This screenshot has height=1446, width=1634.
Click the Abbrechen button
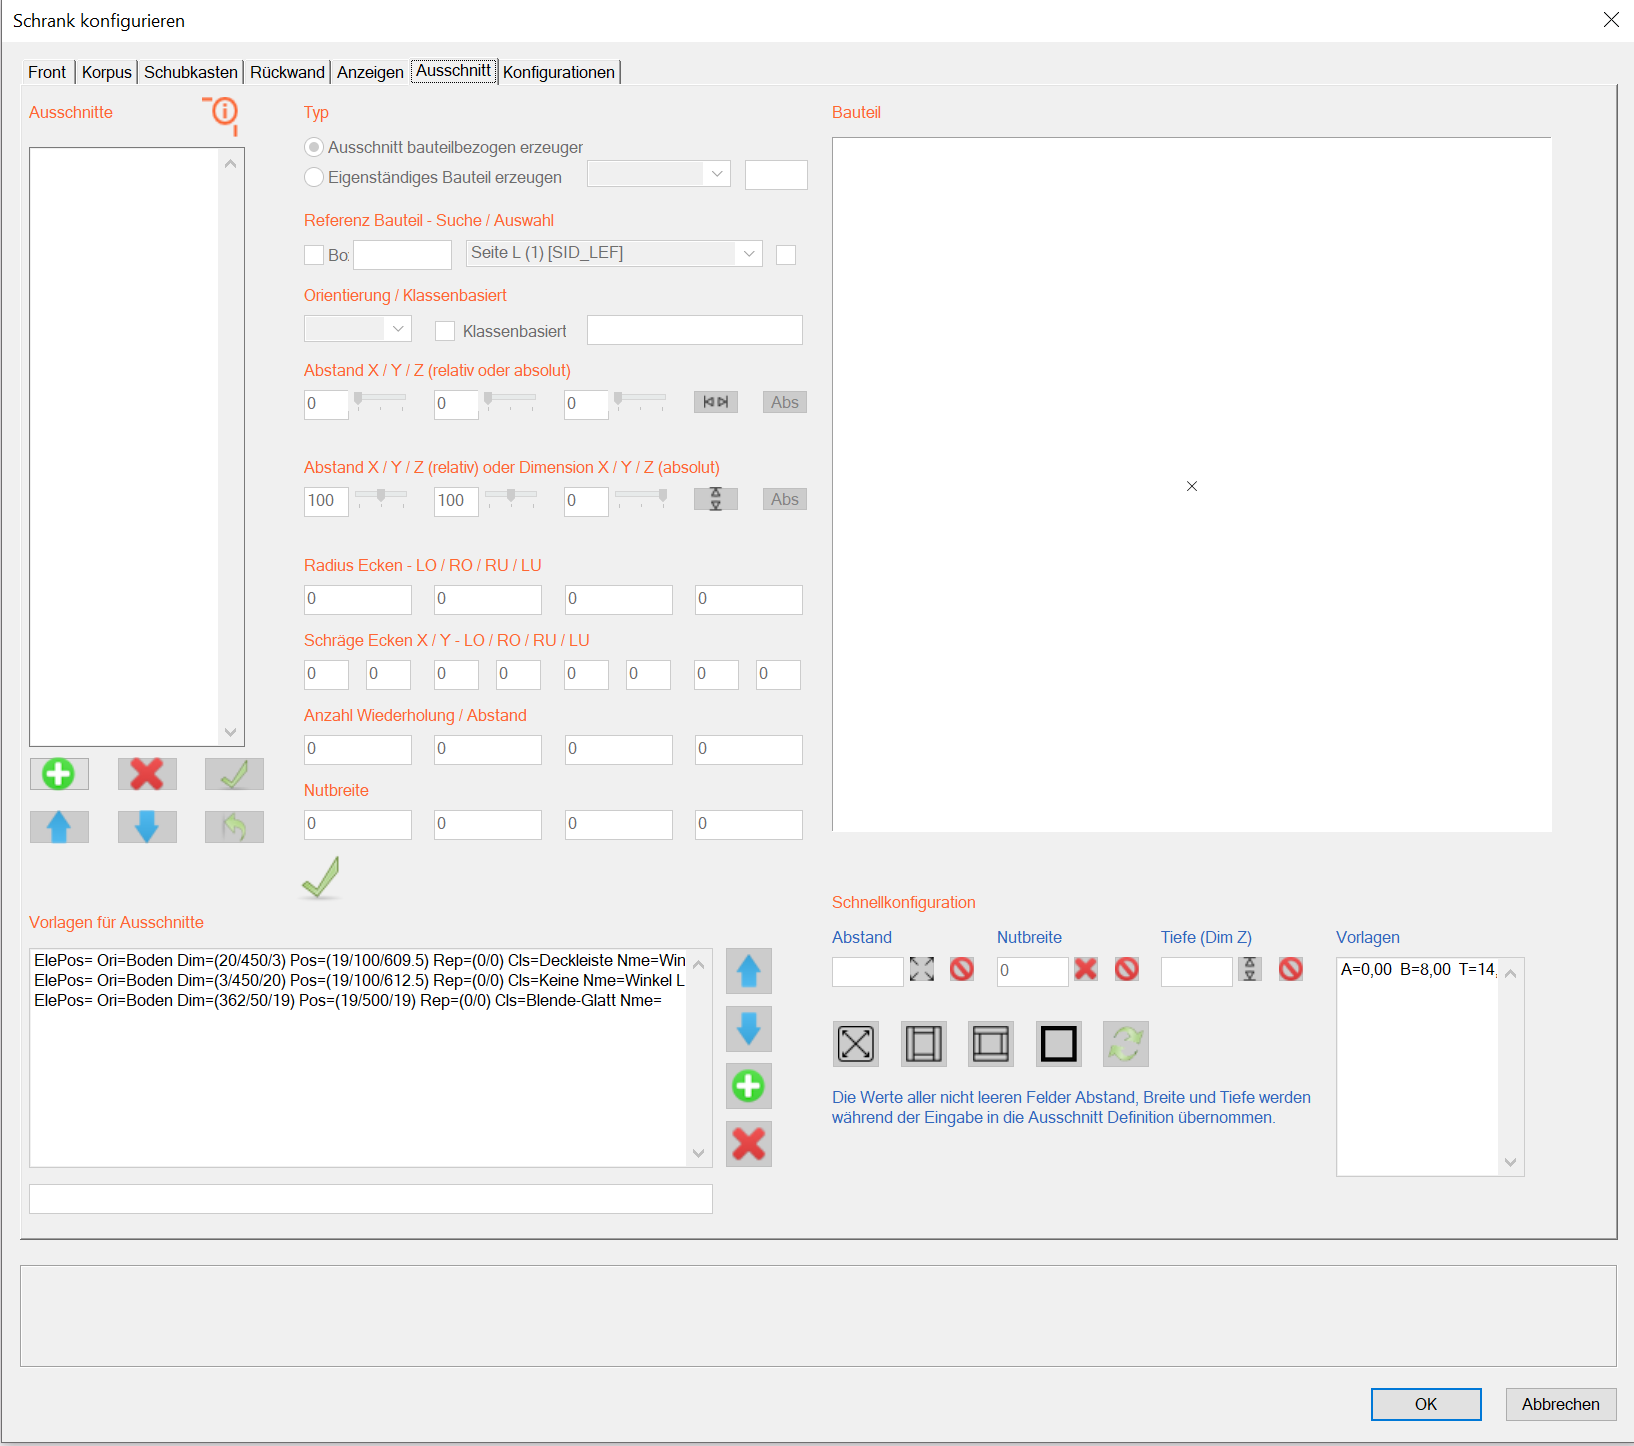point(1560,1404)
